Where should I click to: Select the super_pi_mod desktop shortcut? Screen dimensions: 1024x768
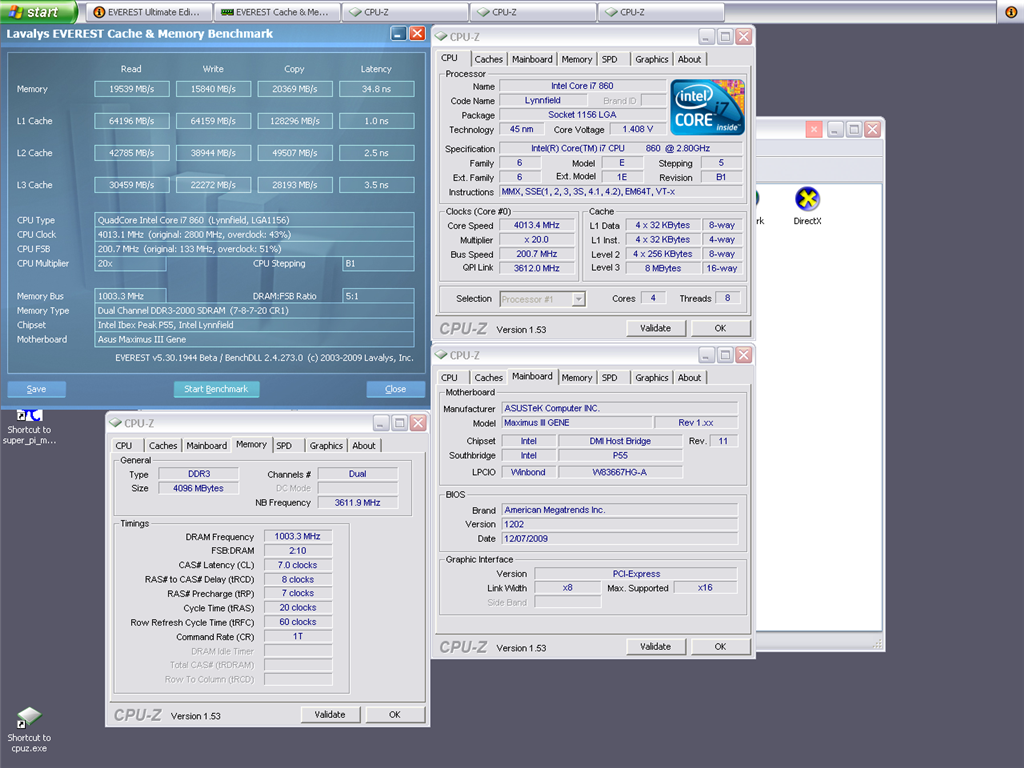tap(29, 415)
